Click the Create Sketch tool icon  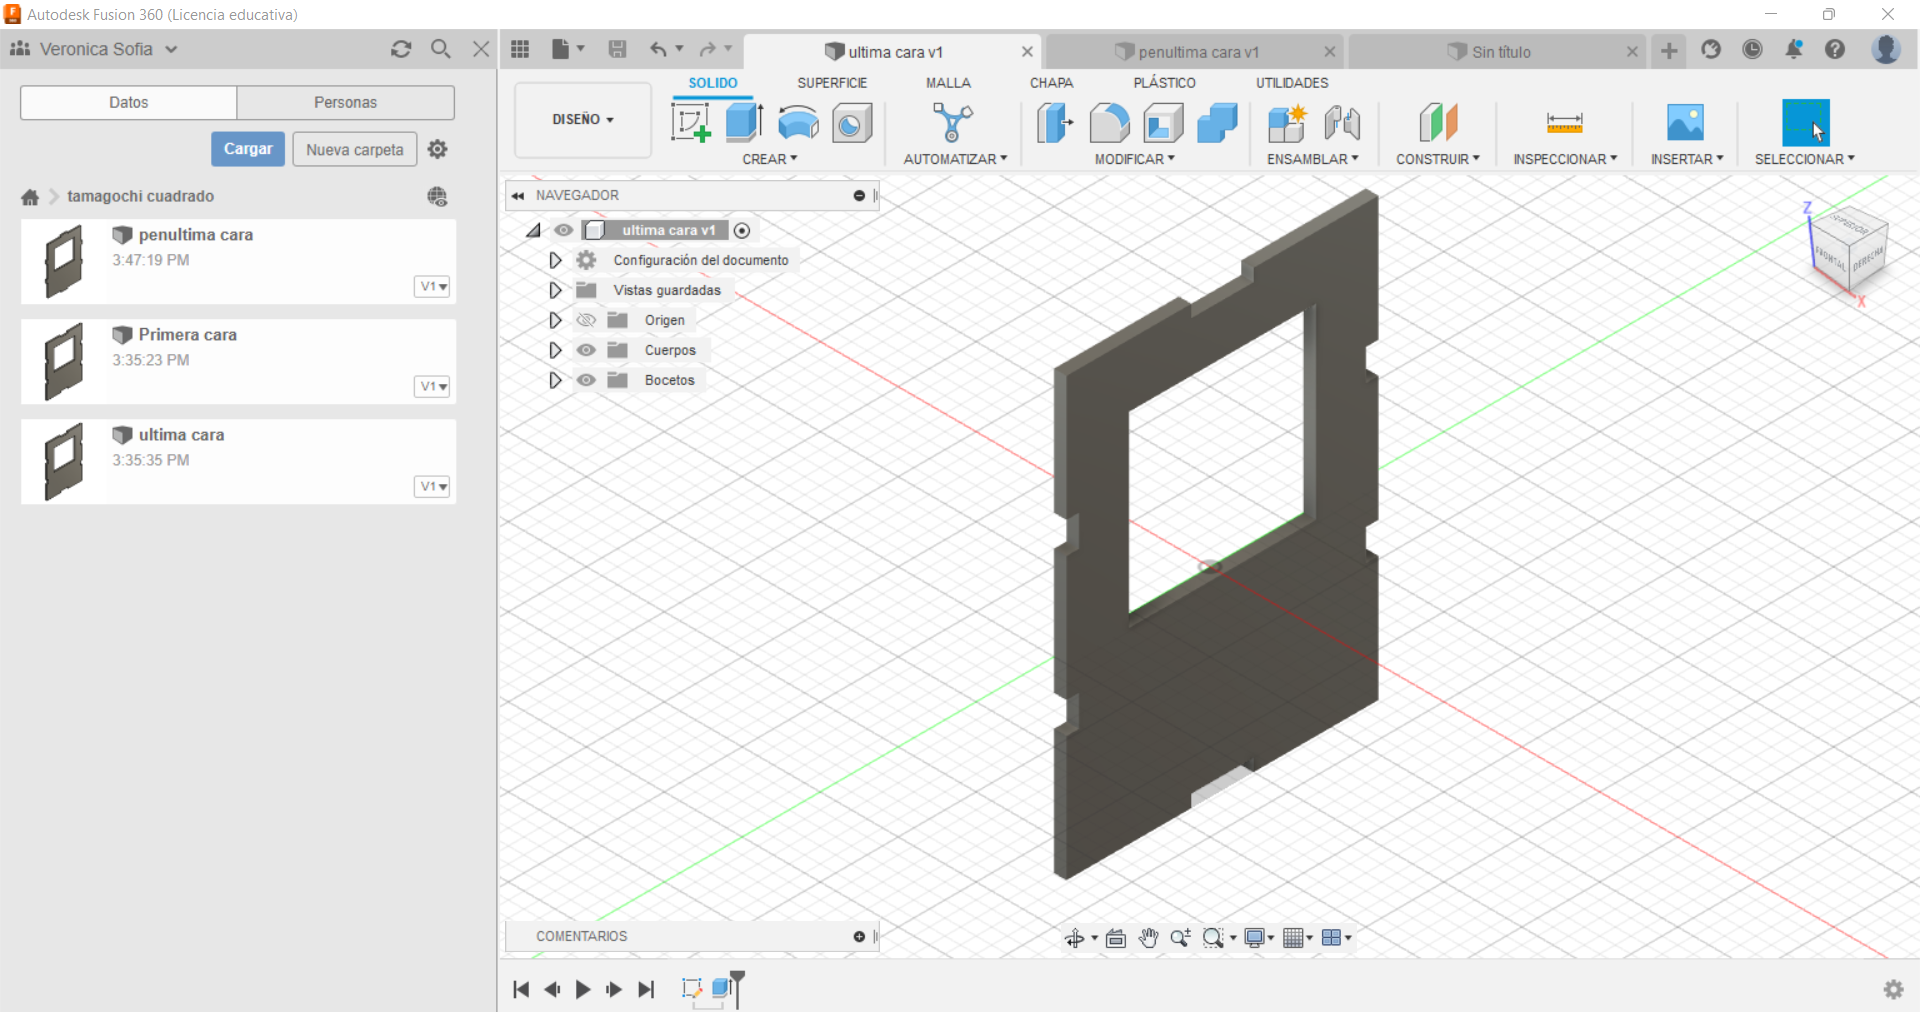(690, 123)
